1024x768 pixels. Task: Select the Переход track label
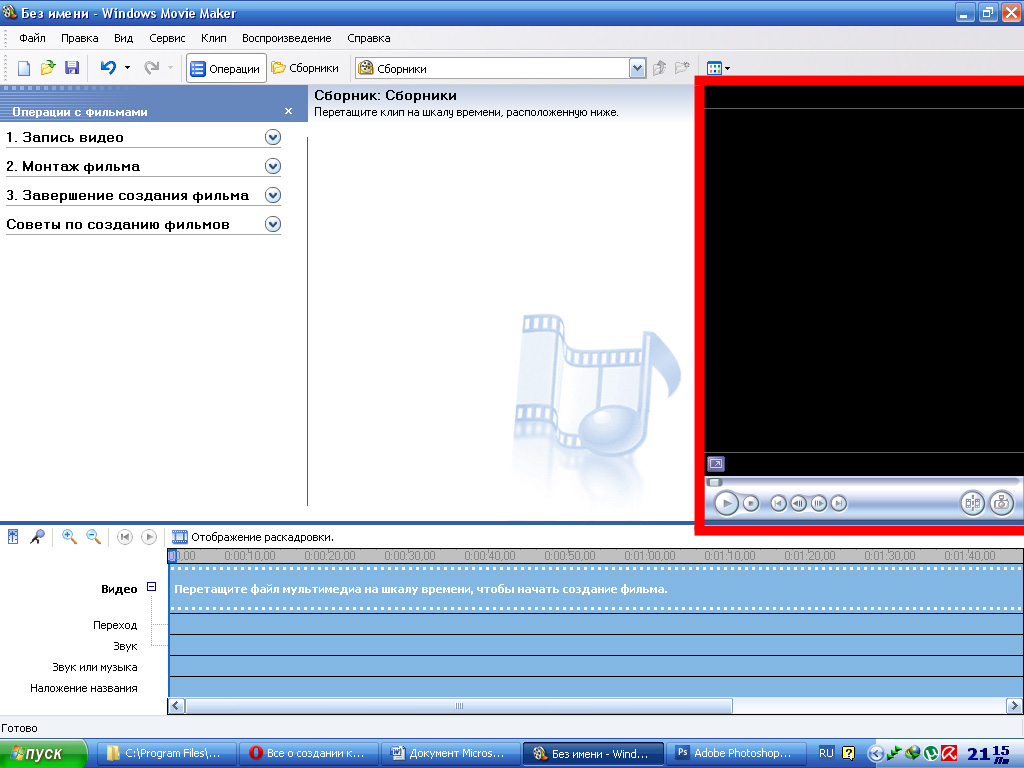click(x=115, y=625)
